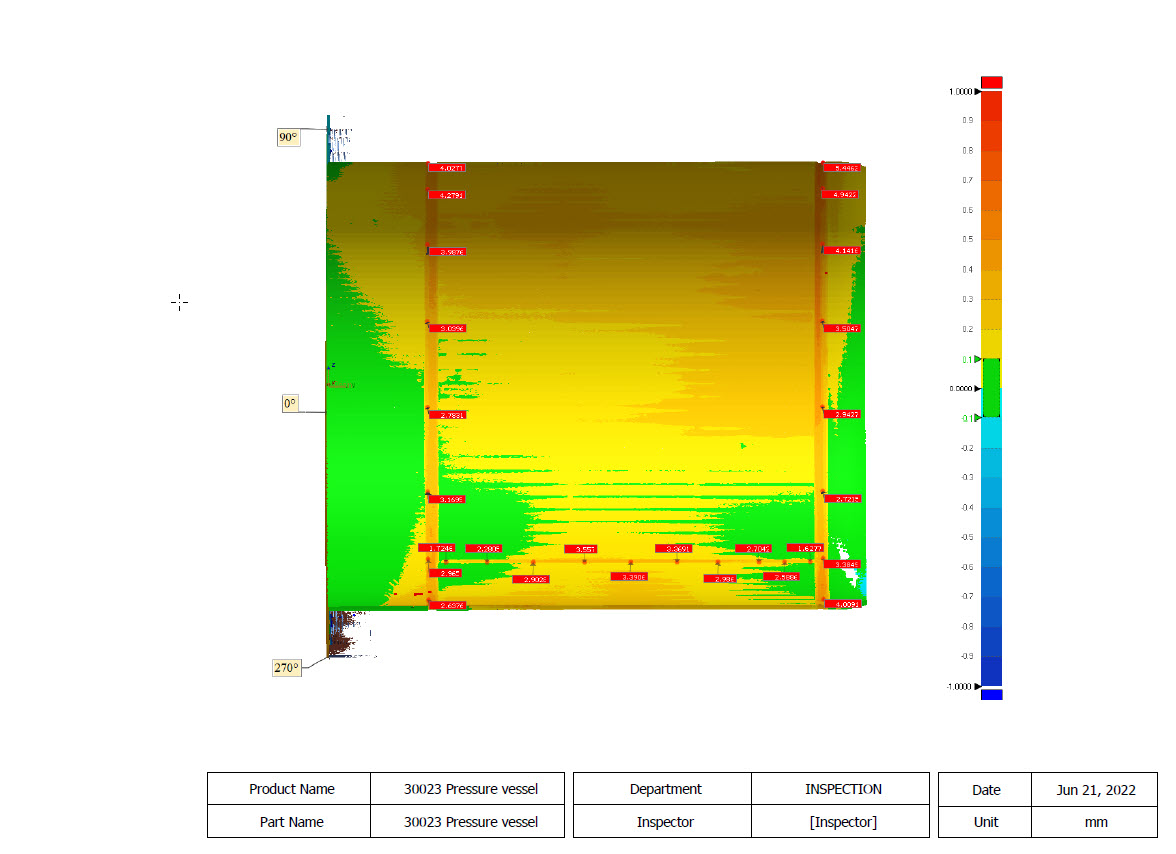
Task: Select the -0.1 lower tolerance marker arrow
Action: [x=978, y=418]
